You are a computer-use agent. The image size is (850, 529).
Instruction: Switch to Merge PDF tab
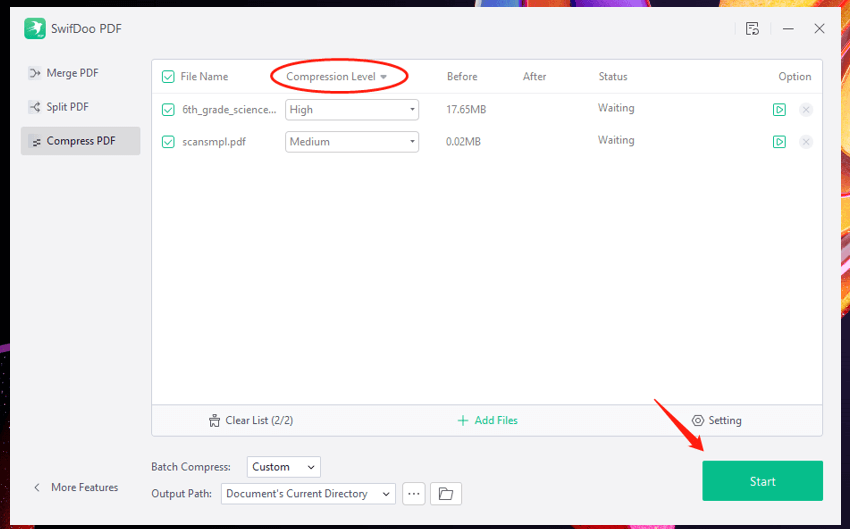point(81,73)
